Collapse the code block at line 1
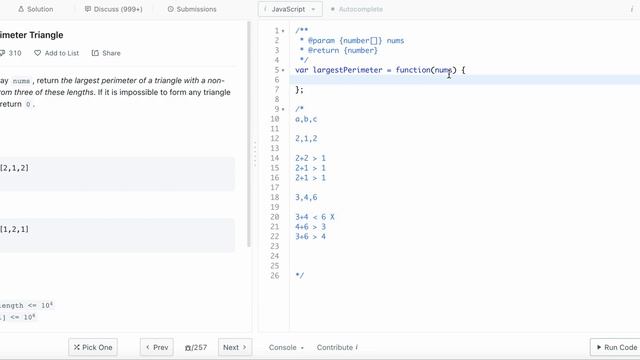 coord(283,31)
